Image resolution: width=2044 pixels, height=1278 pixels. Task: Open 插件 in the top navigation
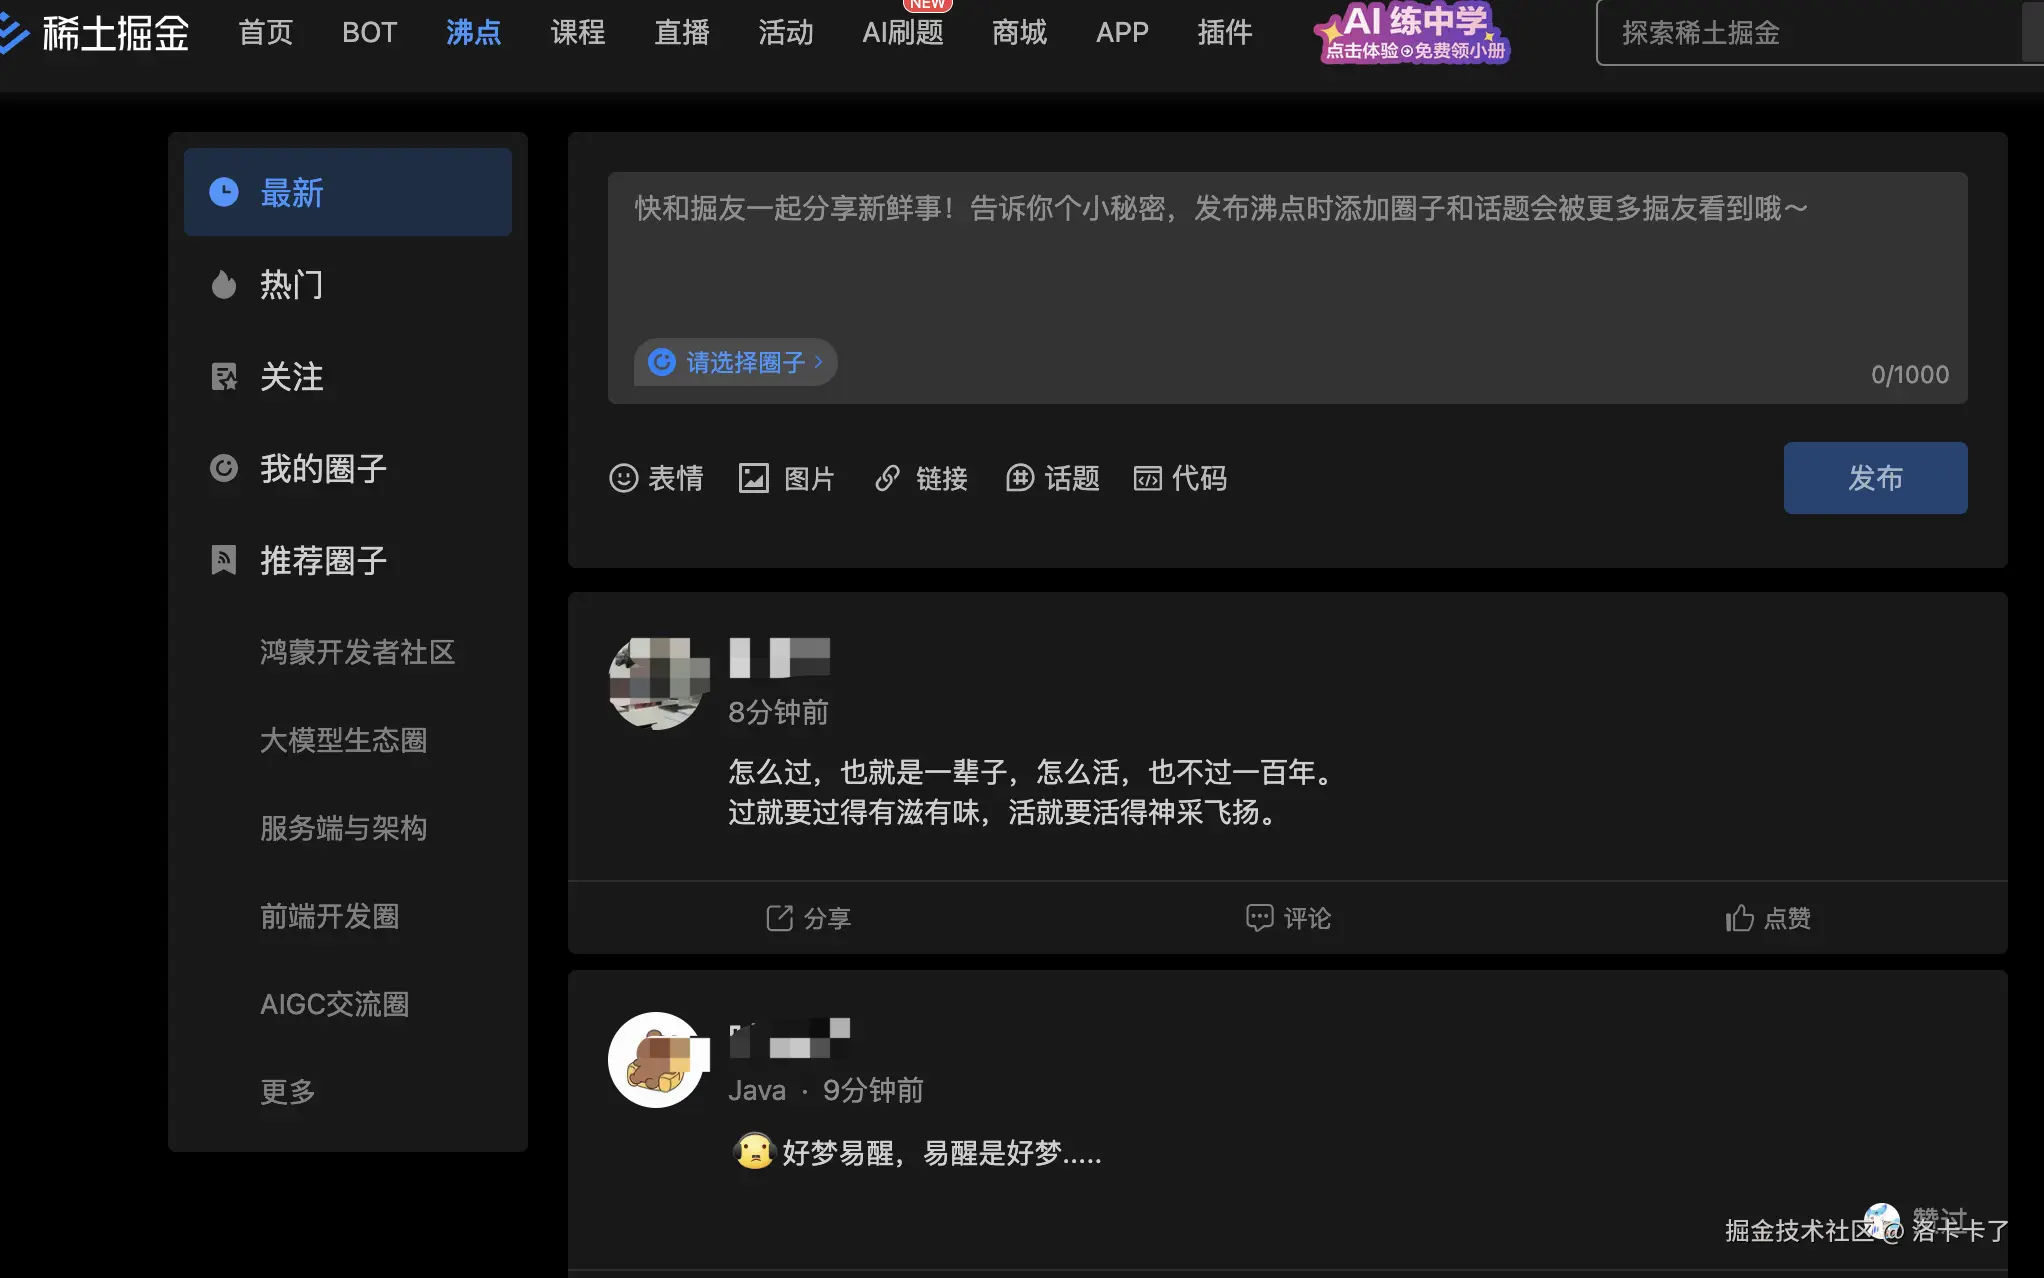point(1225,33)
